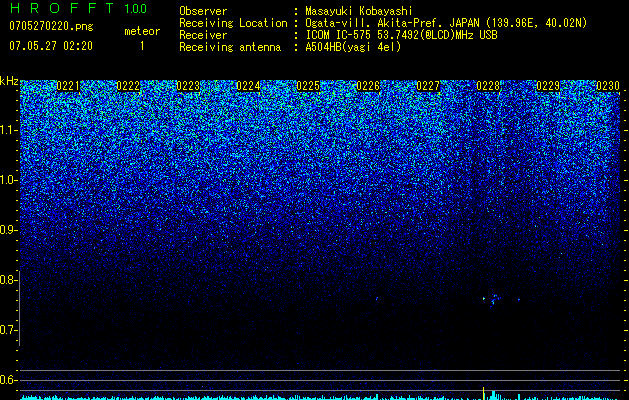Click the meteor count value 1
The image size is (629, 400).
(142, 46)
